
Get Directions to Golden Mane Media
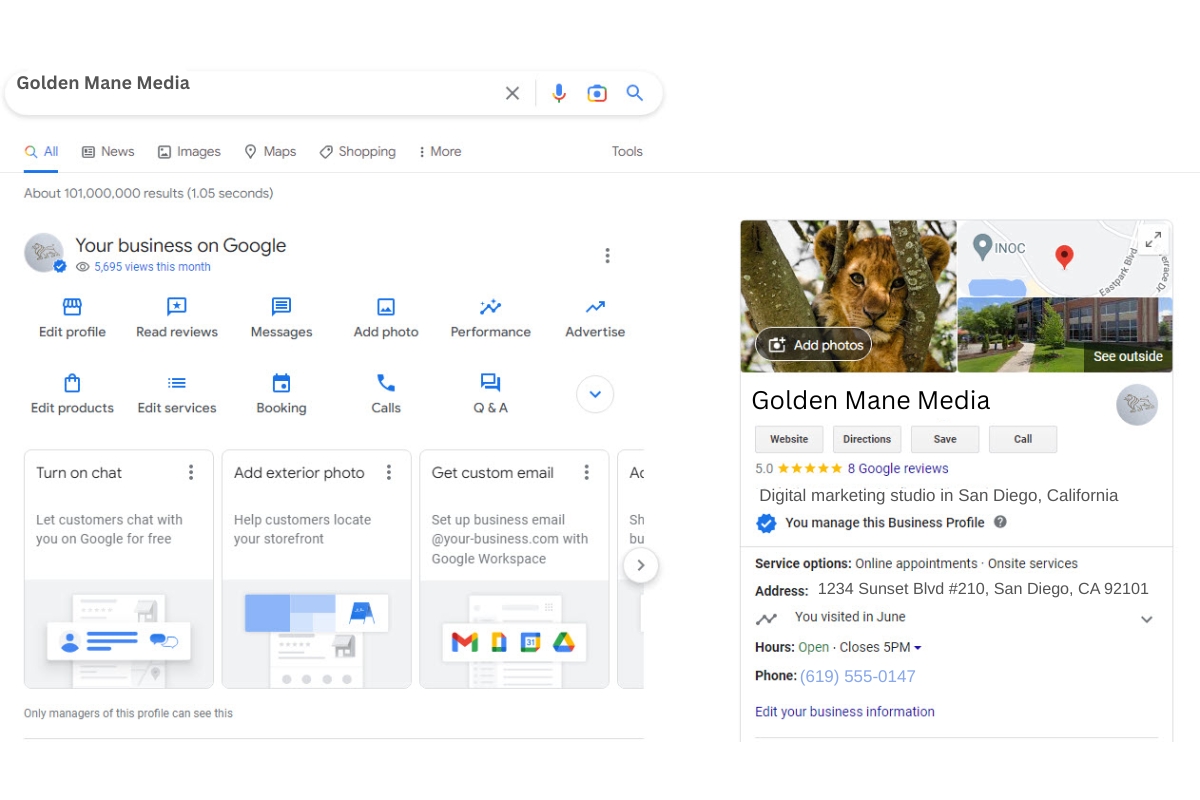pos(866,439)
